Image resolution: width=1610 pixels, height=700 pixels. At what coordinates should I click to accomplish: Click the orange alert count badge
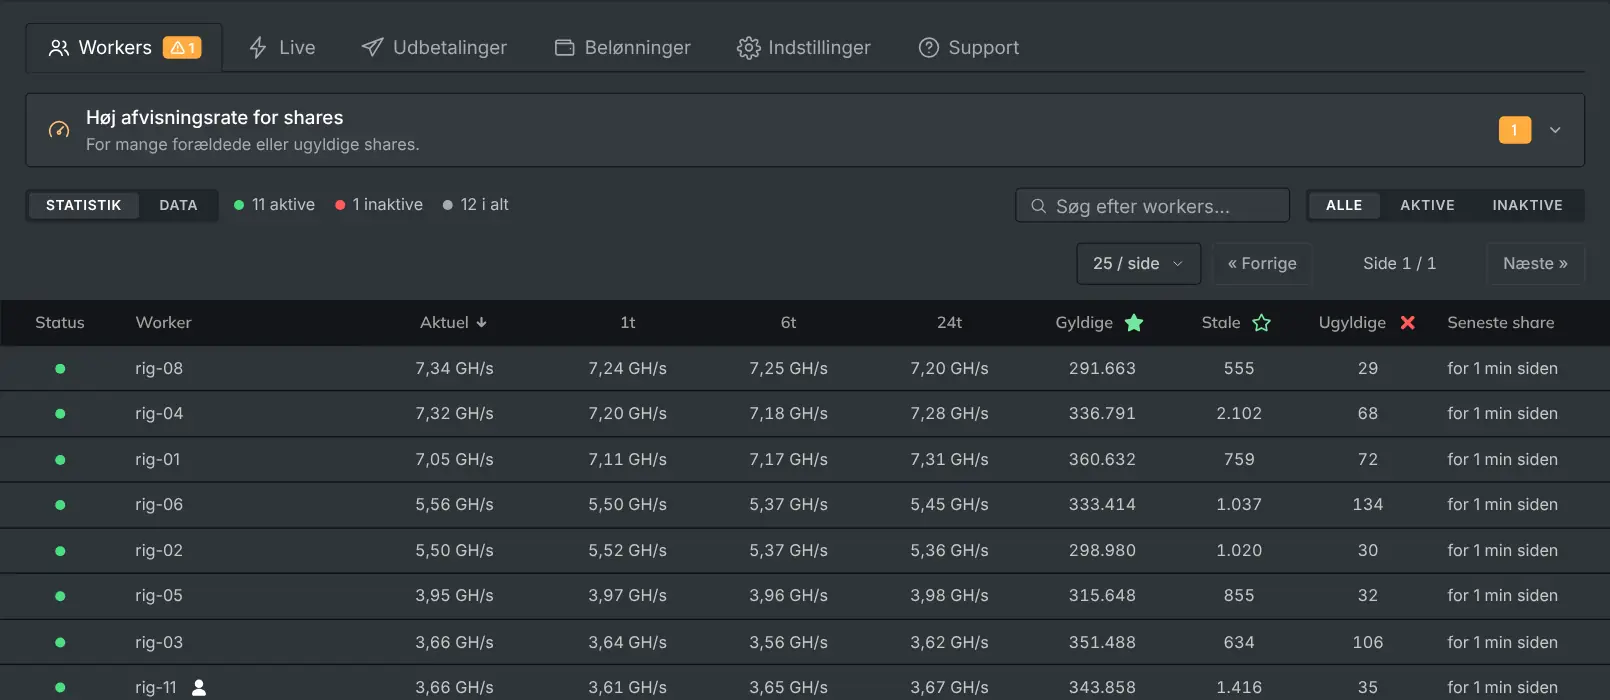pos(1515,130)
